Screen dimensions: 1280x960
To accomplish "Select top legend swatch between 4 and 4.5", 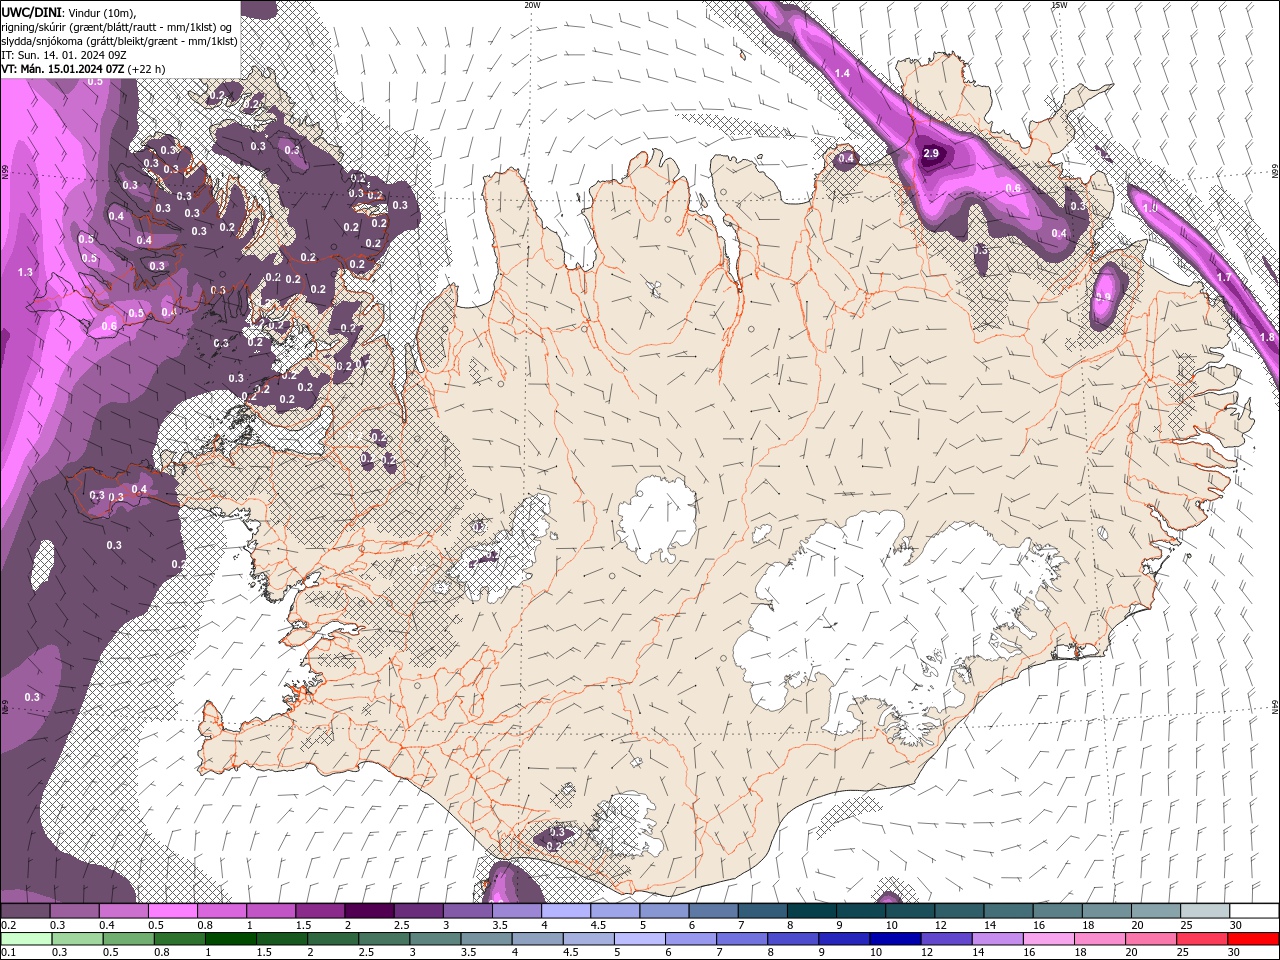I will [565, 911].
